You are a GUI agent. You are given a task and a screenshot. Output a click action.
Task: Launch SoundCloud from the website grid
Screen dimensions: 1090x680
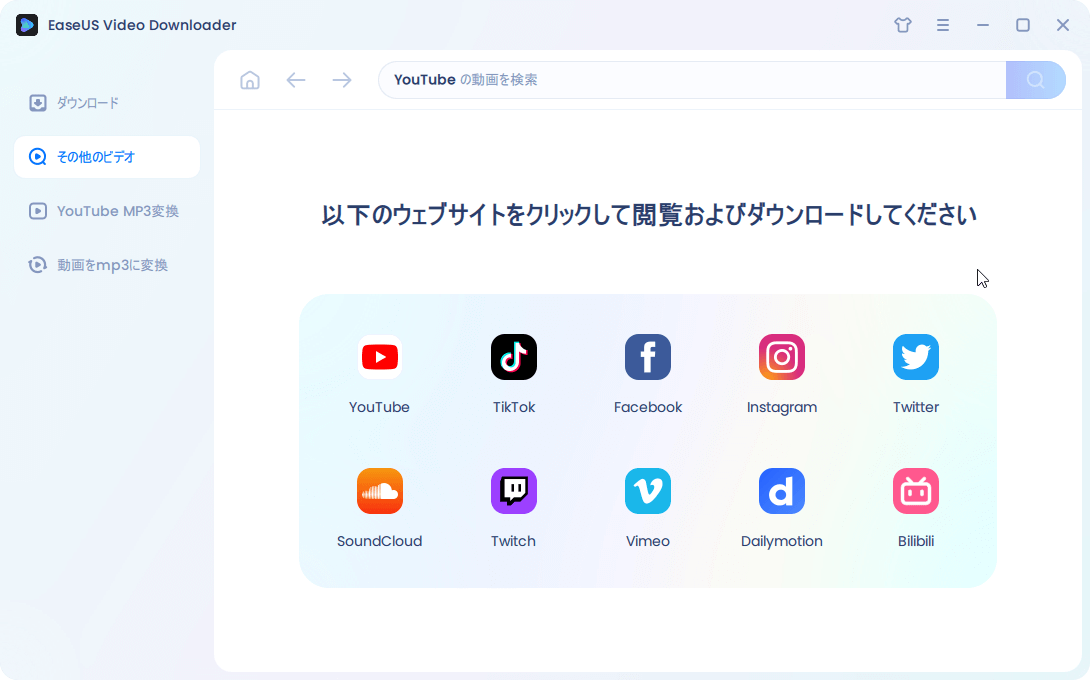click(x=379, y=491)
